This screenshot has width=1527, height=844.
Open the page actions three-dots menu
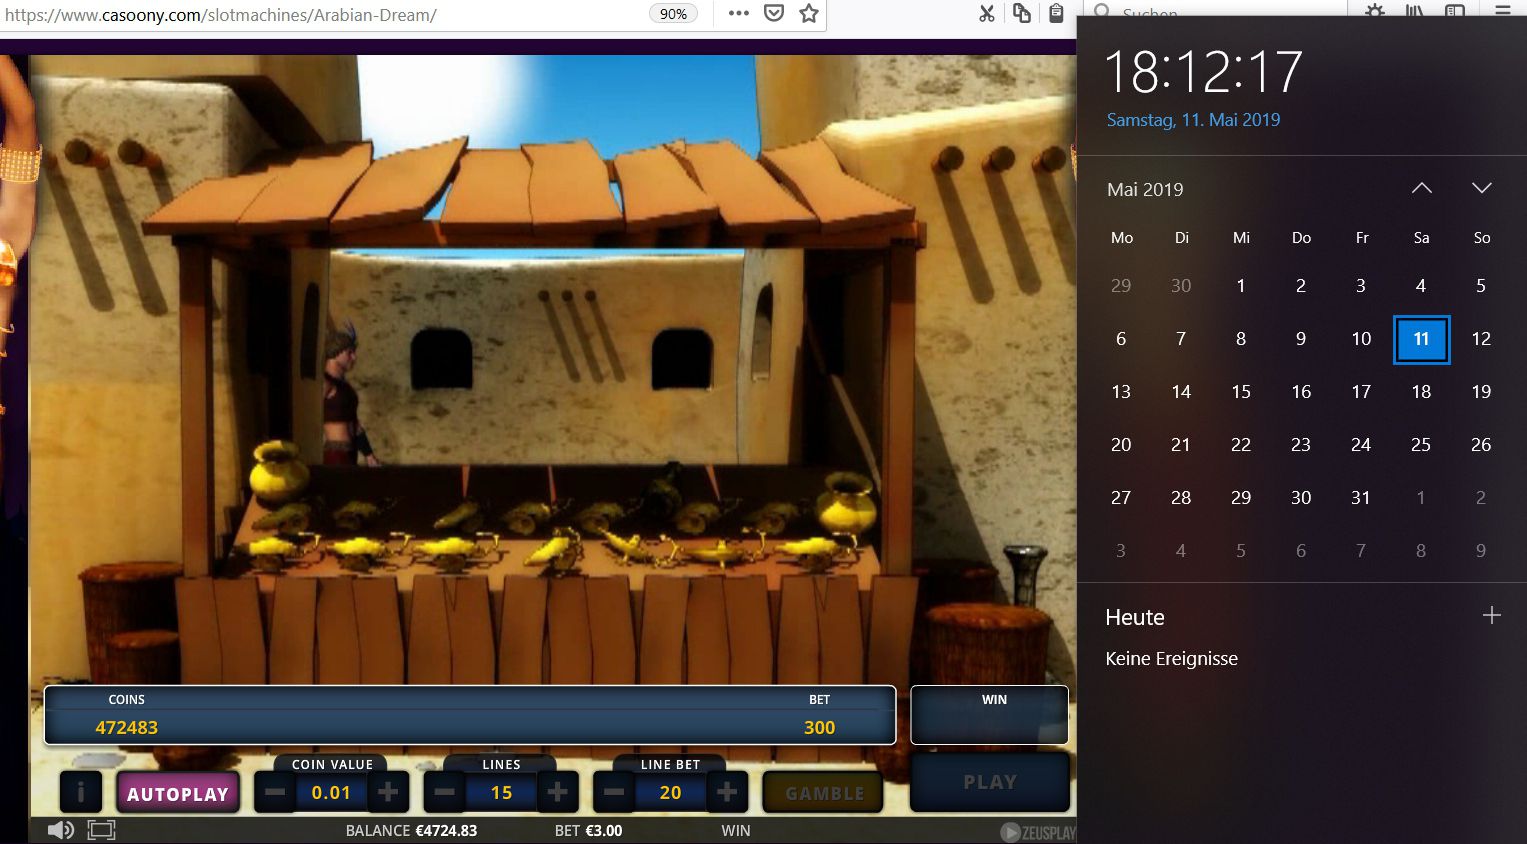pos(739,14)
